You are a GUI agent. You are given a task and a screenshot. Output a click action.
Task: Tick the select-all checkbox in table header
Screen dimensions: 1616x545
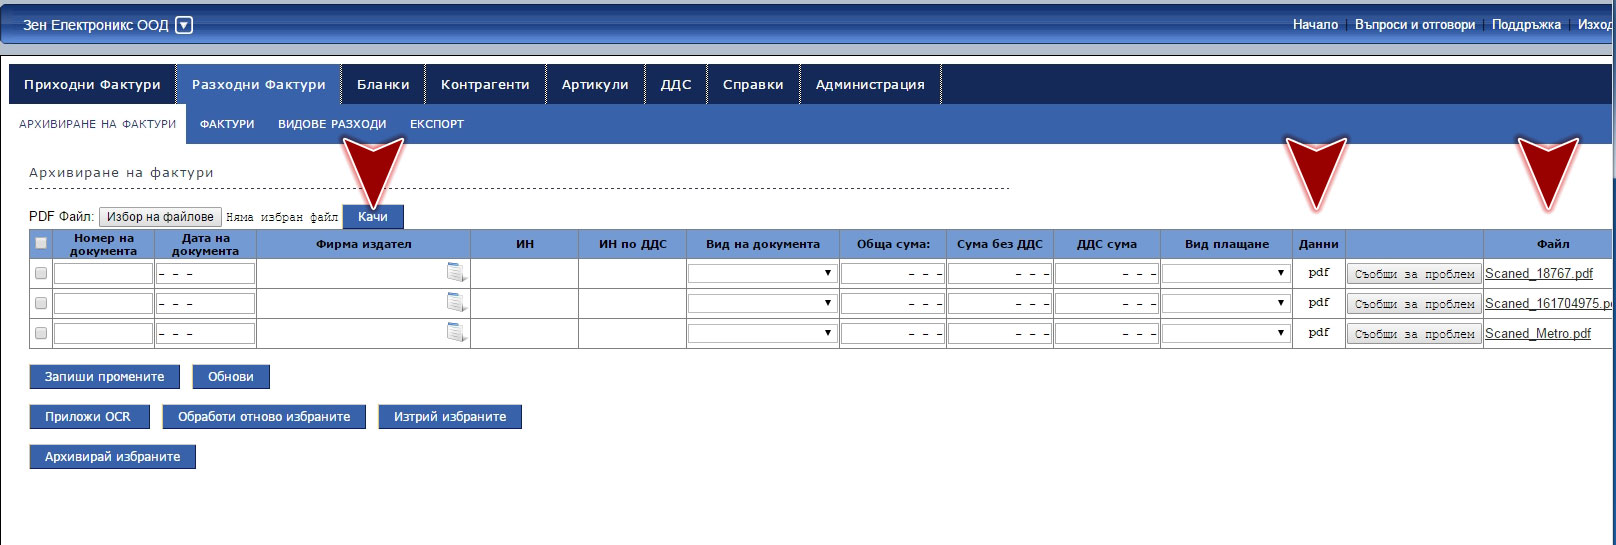[x=41, y=243]
